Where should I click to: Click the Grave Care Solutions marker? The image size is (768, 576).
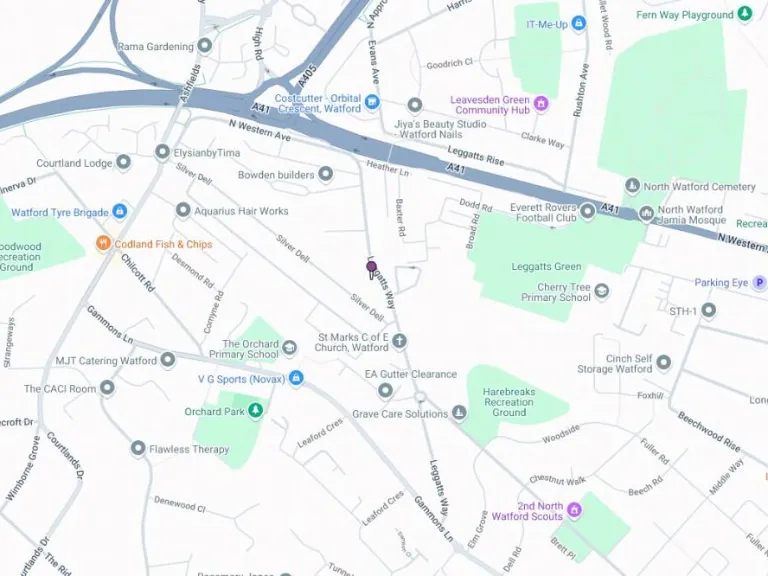[x=459, y=413]
